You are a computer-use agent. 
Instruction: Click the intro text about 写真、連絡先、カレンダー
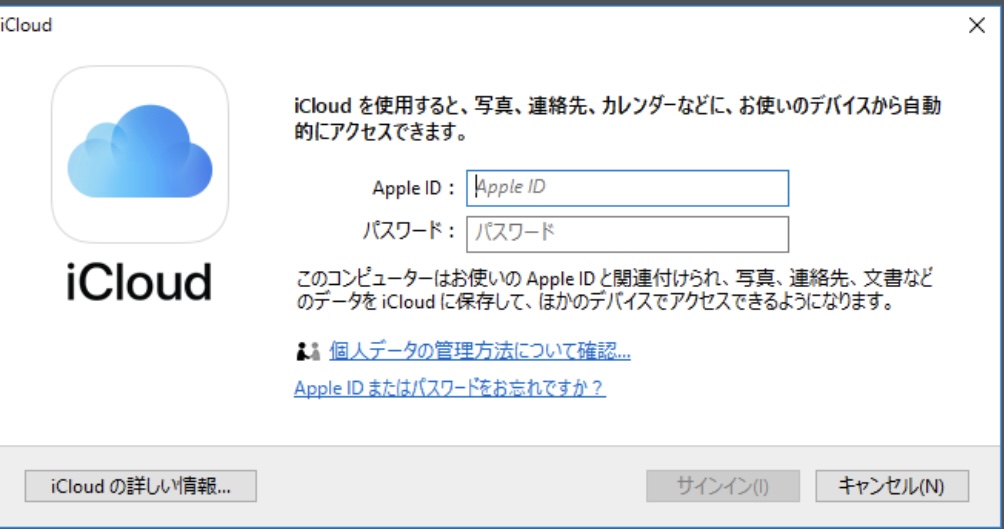[618, 118]
